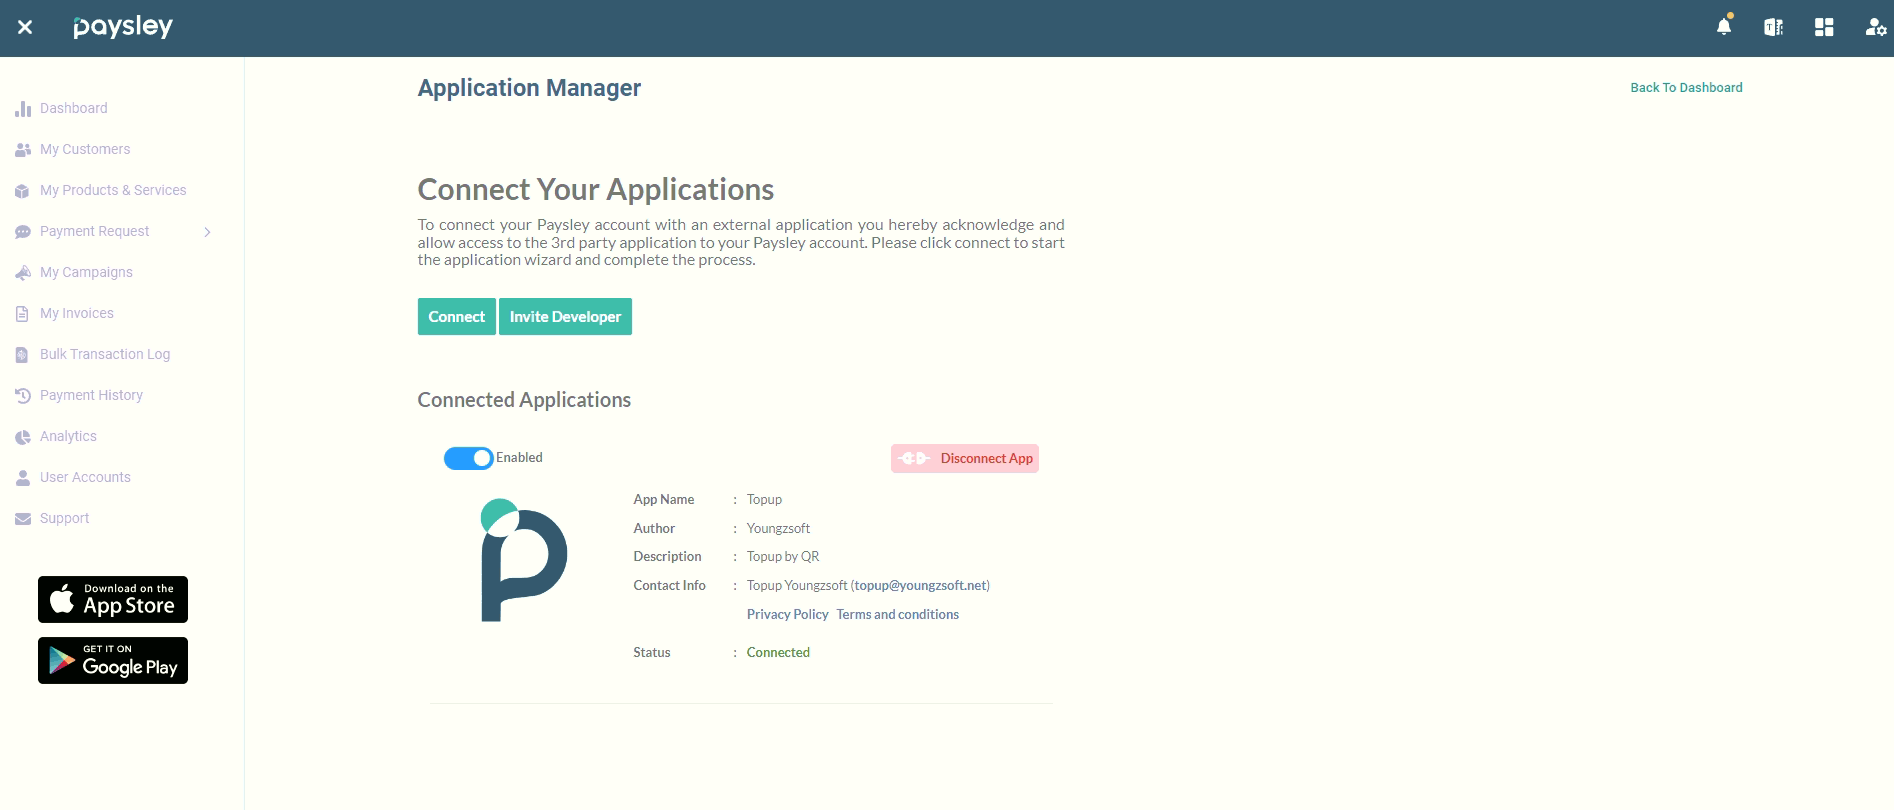Disable the Topup app Enabled toggle

tap(468, 458)
